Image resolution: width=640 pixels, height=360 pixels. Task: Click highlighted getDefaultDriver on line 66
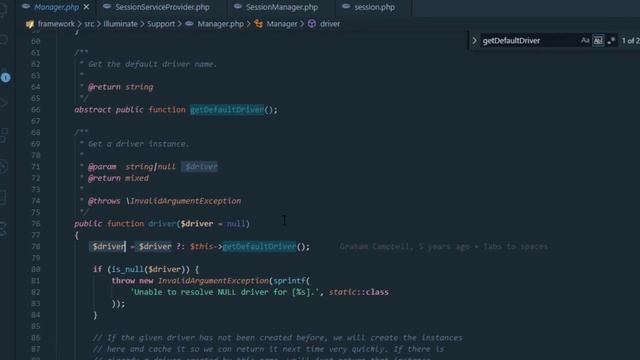pos(227,110)
